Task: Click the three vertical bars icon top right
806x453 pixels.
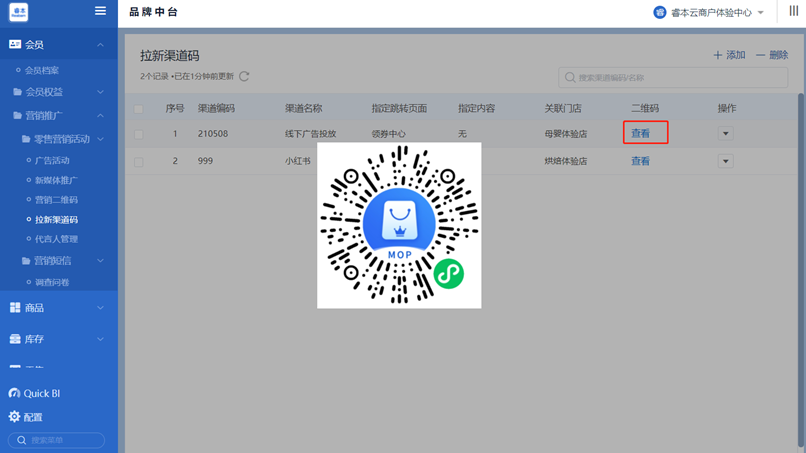Action: [x=794, y=11]
